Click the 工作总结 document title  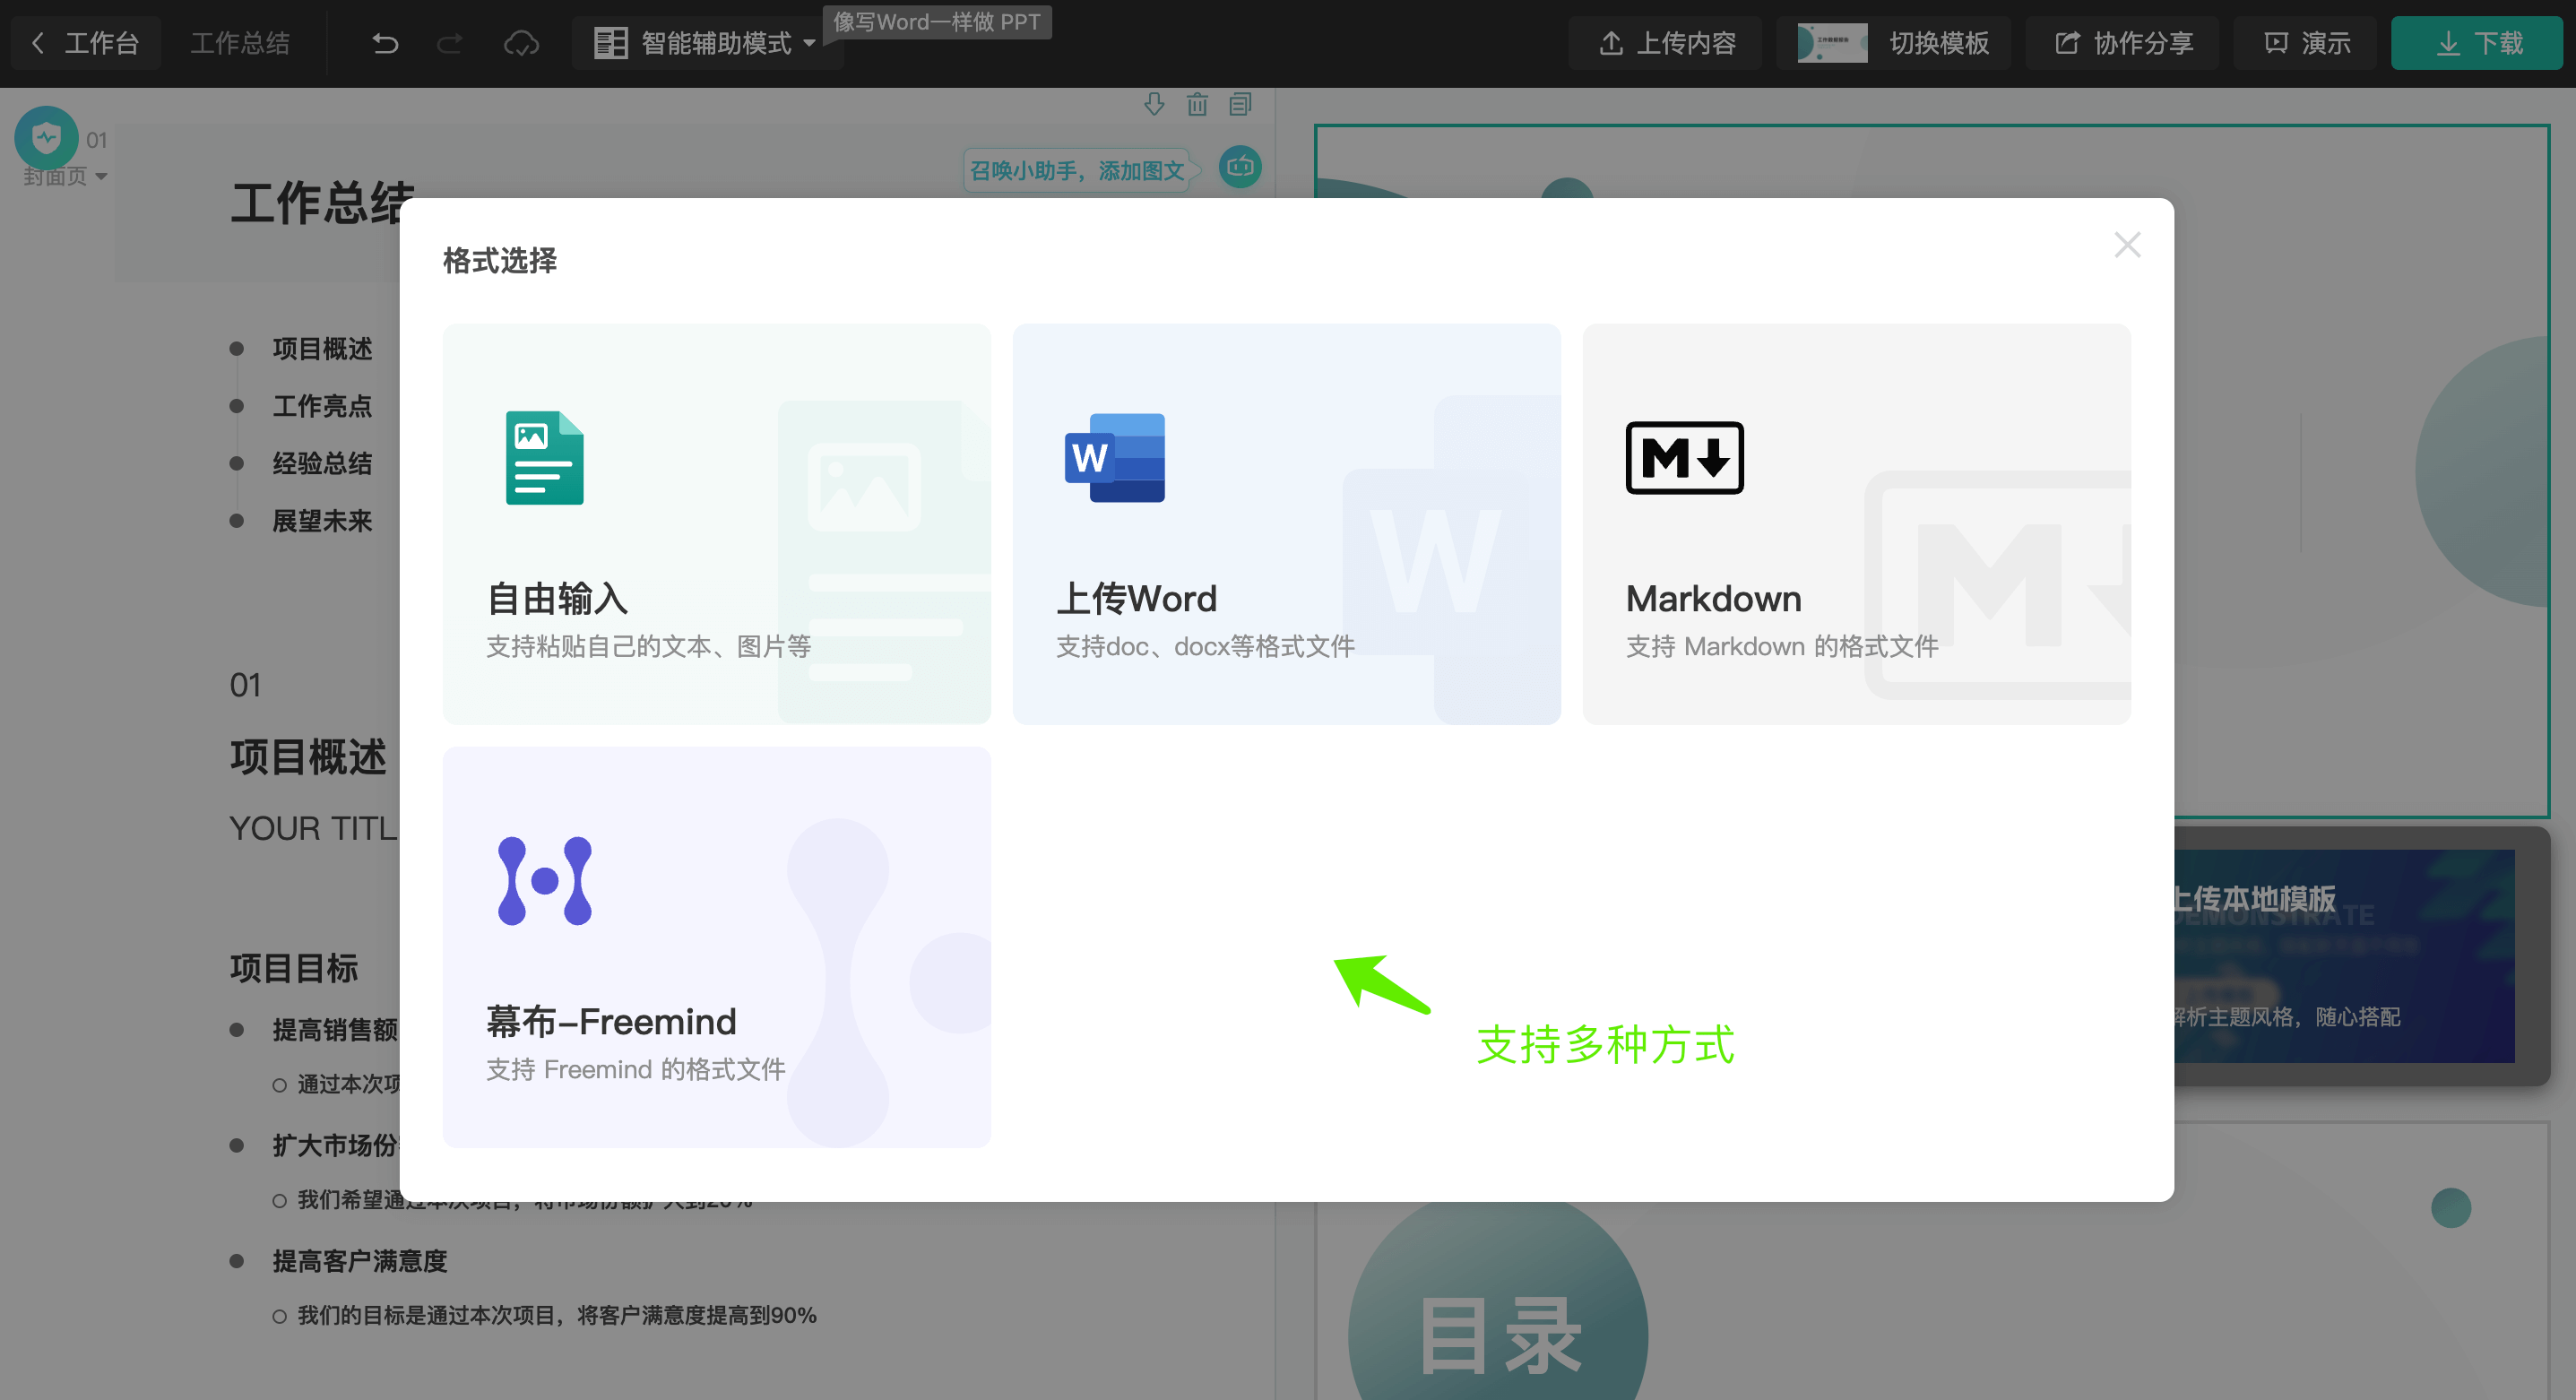tap(239, 43)
